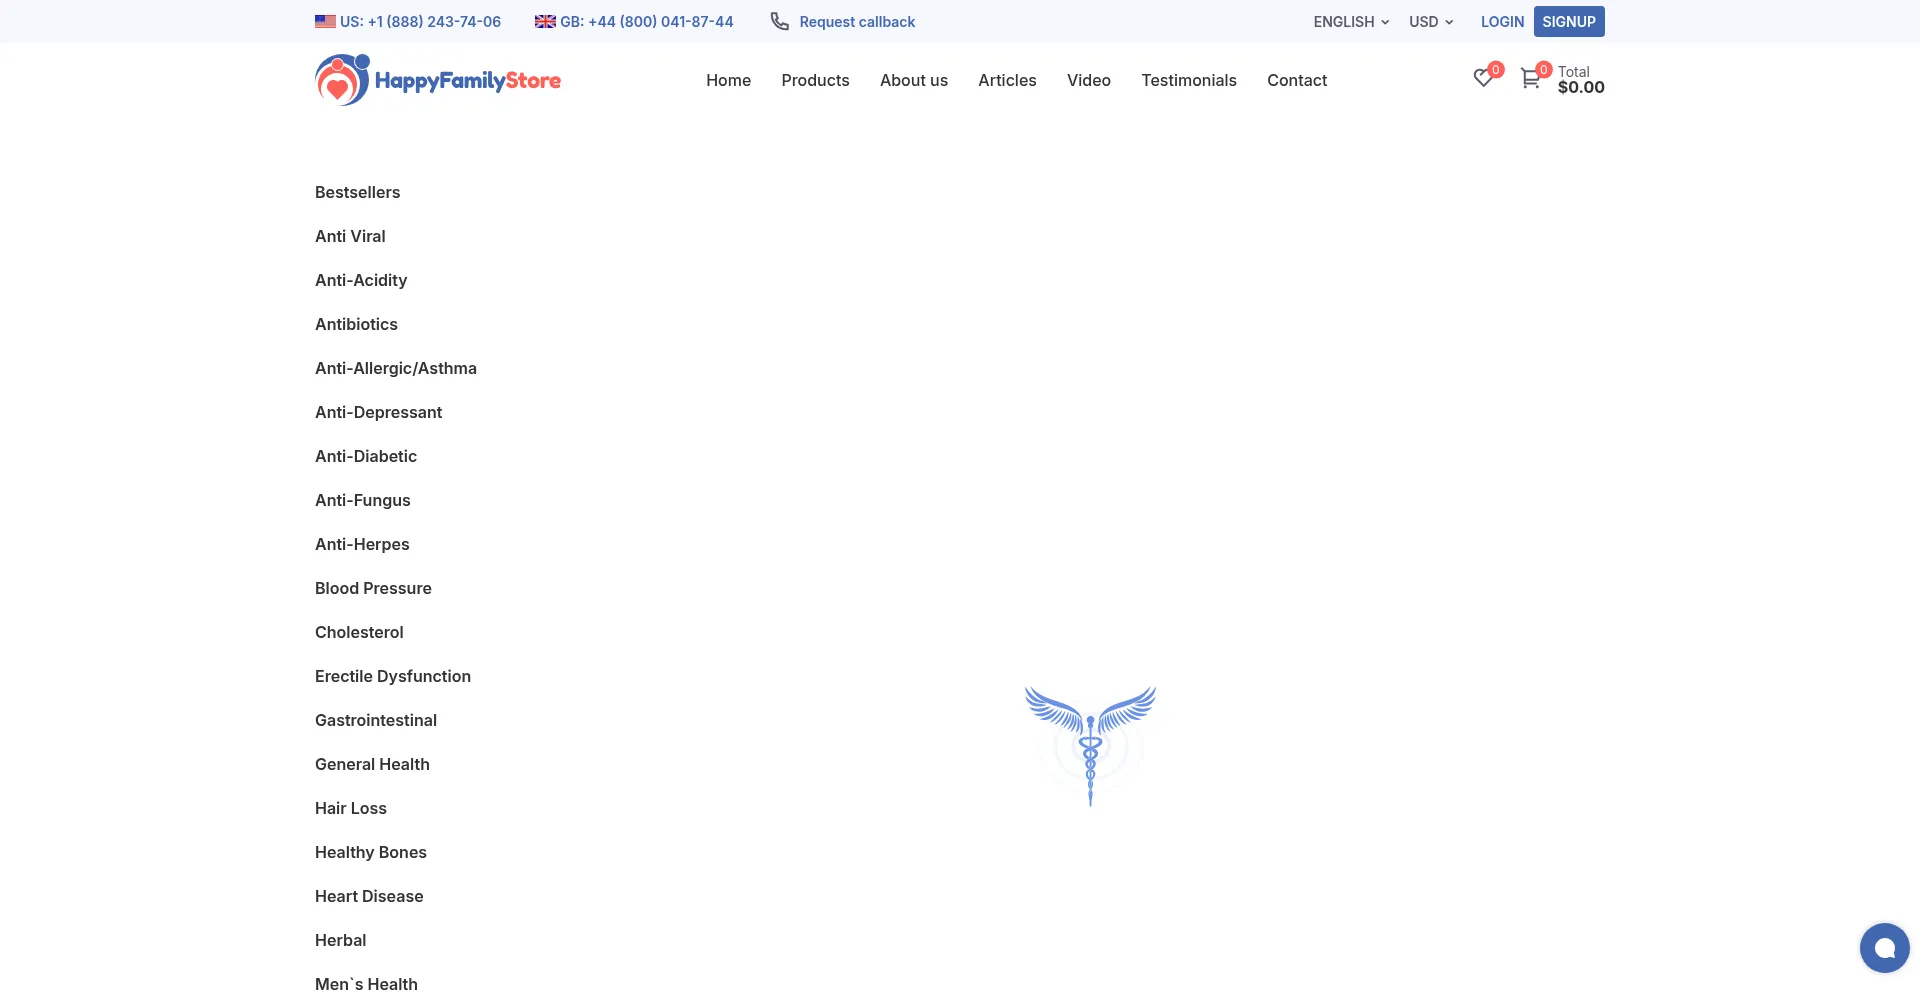Open the Articles menu item
This screenshot has width=1920, height=993.
click(x=1007, y=80)
